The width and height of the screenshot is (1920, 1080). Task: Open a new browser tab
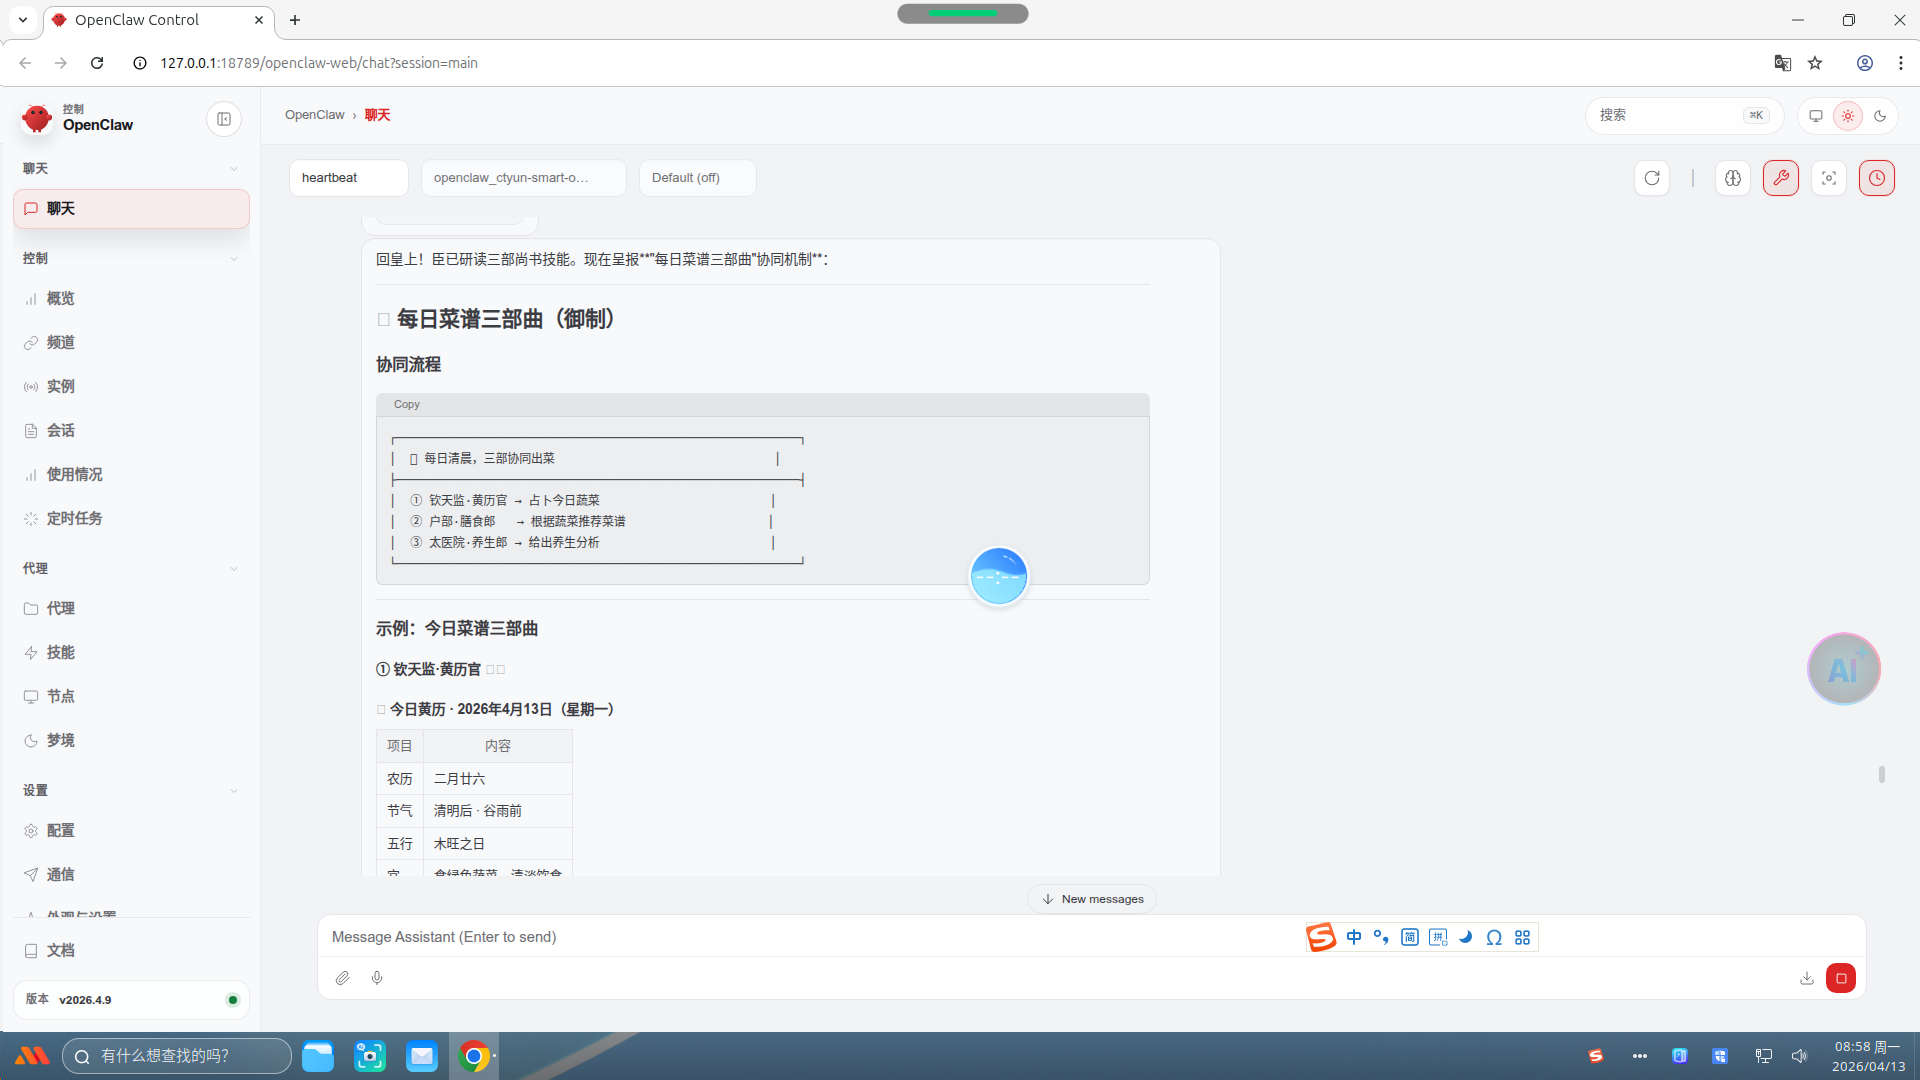tap(295, 20)
